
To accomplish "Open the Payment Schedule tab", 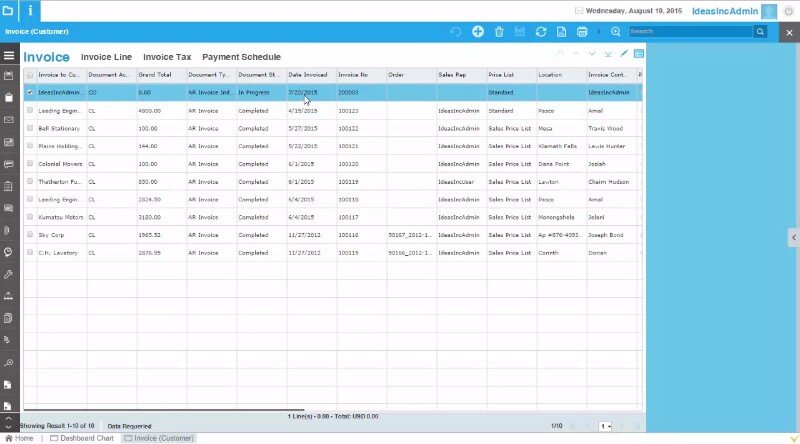I will (x=241, y=57).
